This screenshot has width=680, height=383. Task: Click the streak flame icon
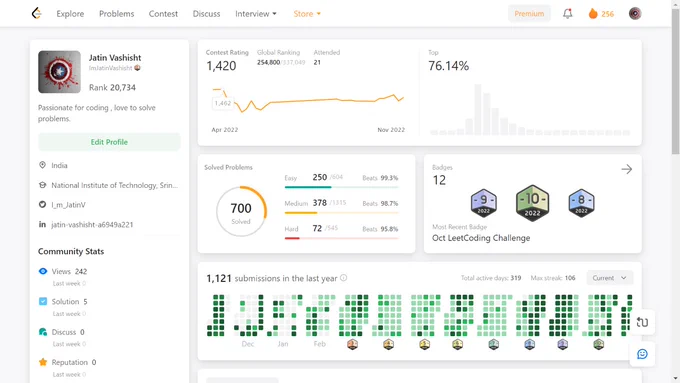click(593, 13)
